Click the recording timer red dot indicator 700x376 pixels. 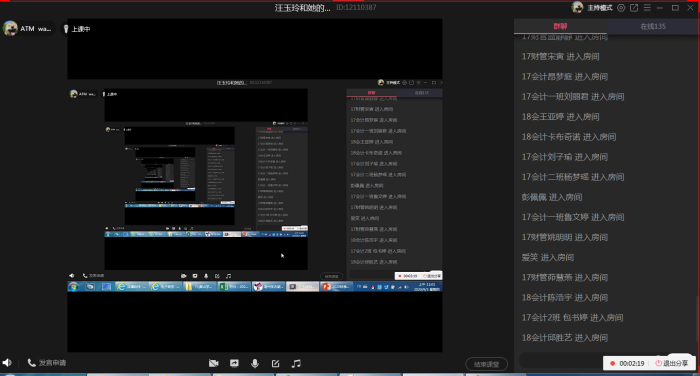tap(612, 363)
